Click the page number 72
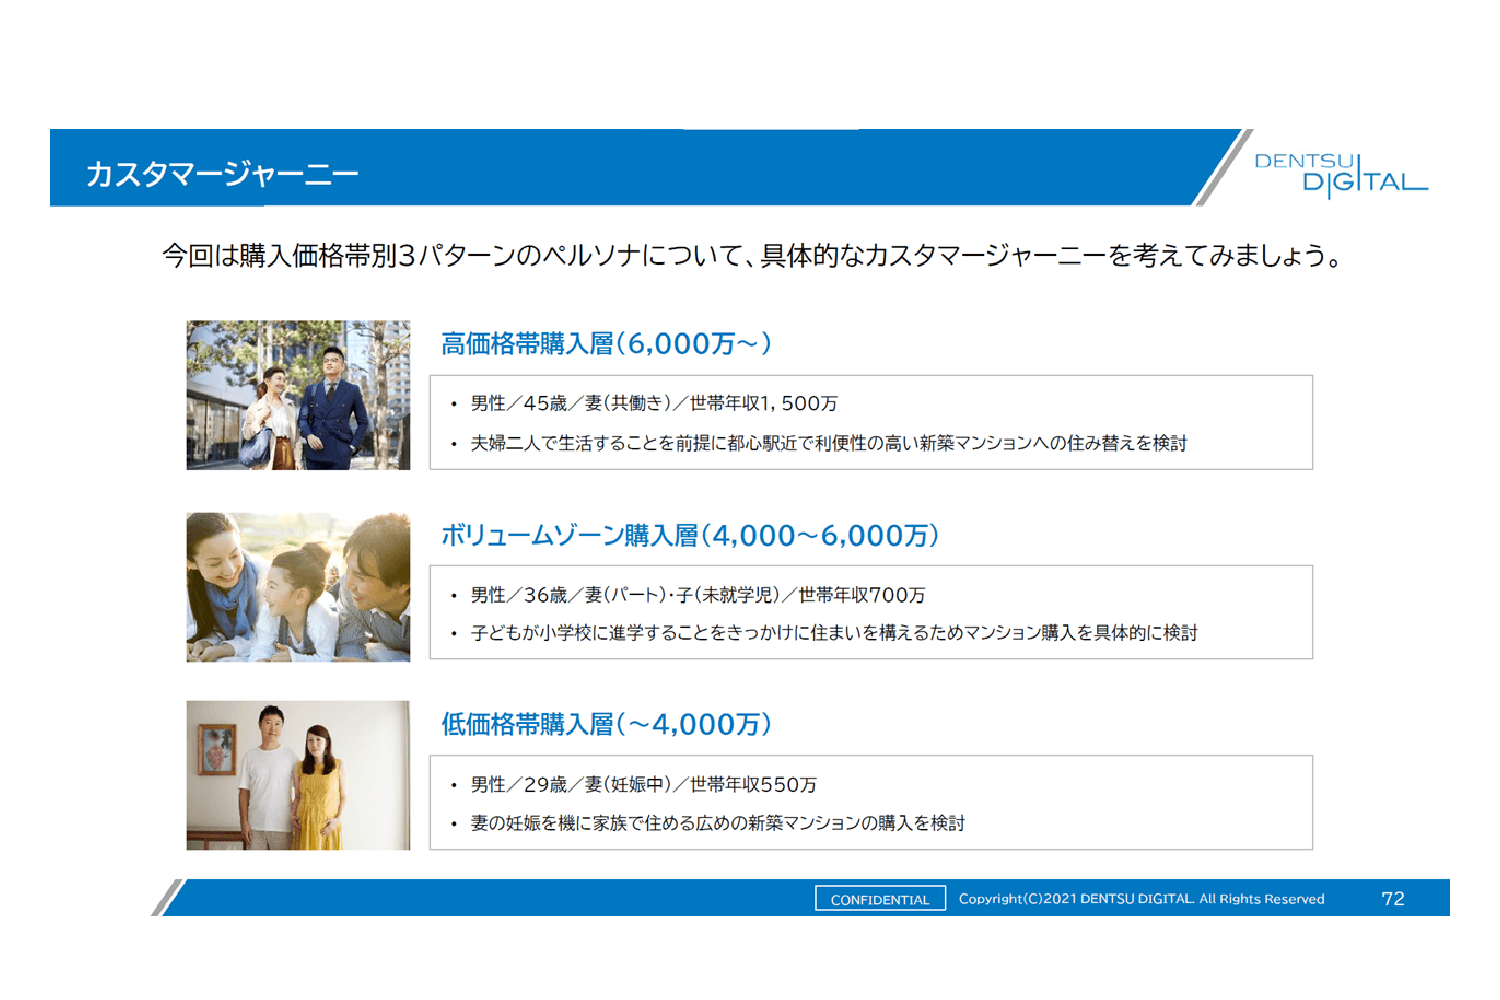This screenshot has height=1000, width=1500. [1393, 899]
